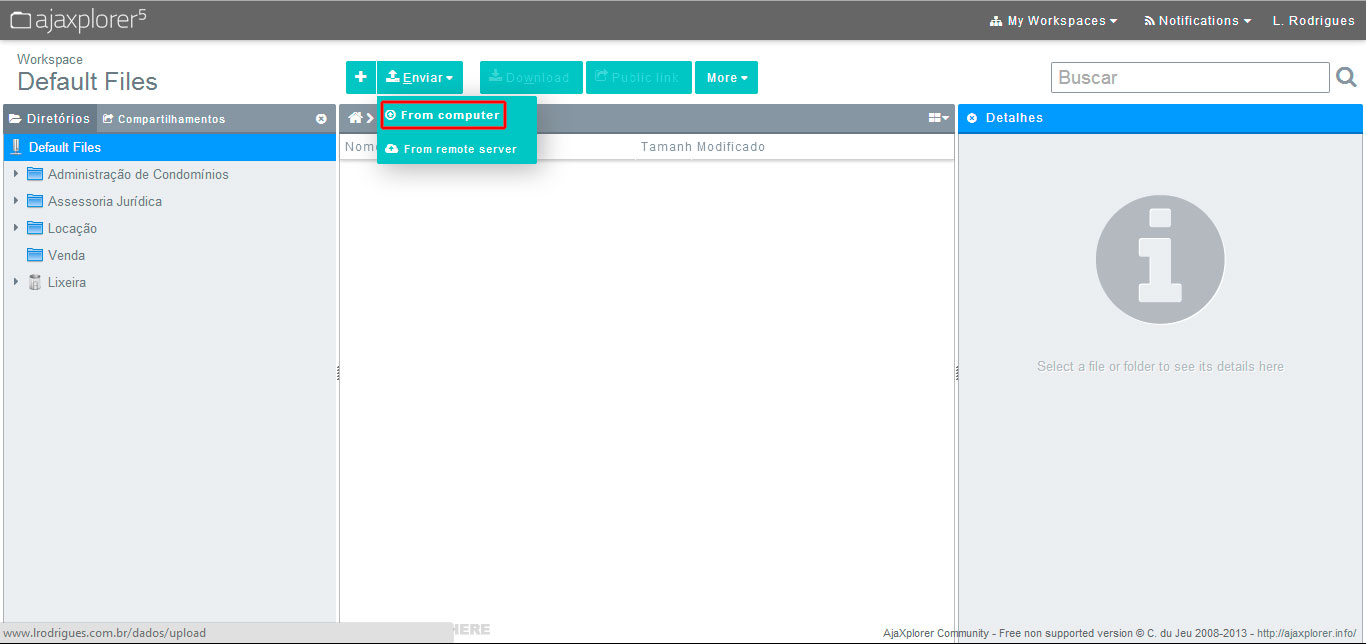The height and width of the screenshot is (644, 1366).
Task: Click the L. Rodrigues user link
Action: pos(1313,20)
